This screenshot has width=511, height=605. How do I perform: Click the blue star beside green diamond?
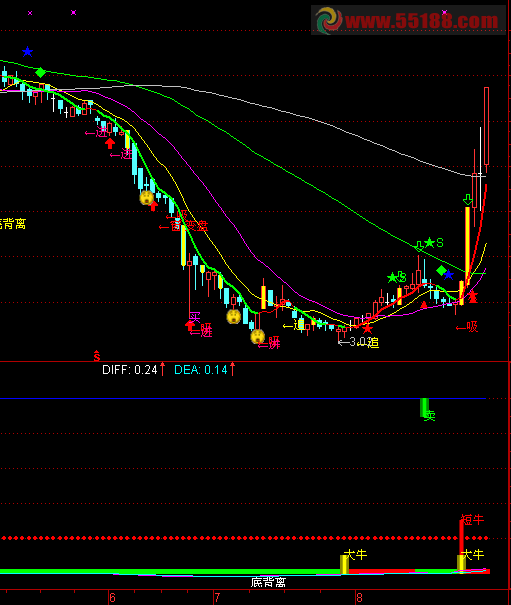point(448,275)
